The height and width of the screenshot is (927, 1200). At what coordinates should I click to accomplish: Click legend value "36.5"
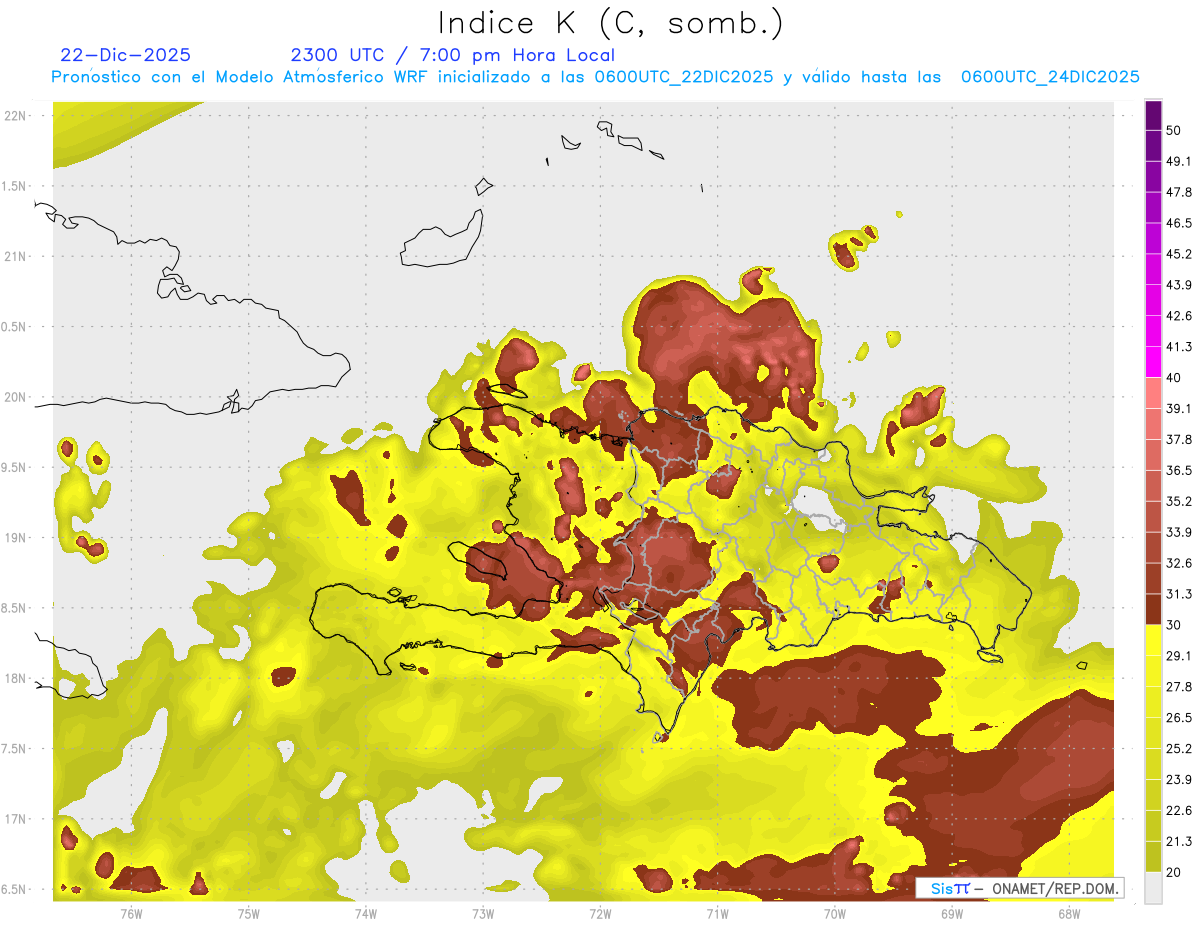(1179, 471)
